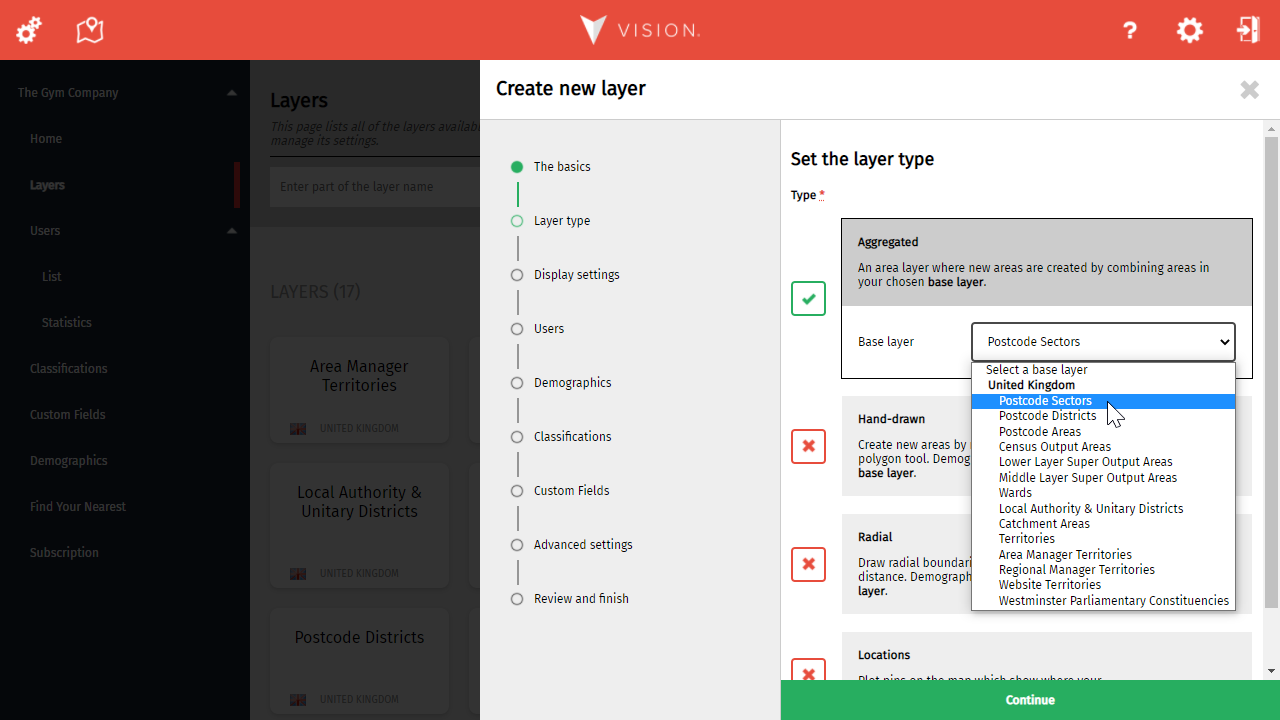This screenshot has width=1280, height=720.
Task: Open the settings gear icon
Action: [x=1189, y=30]
